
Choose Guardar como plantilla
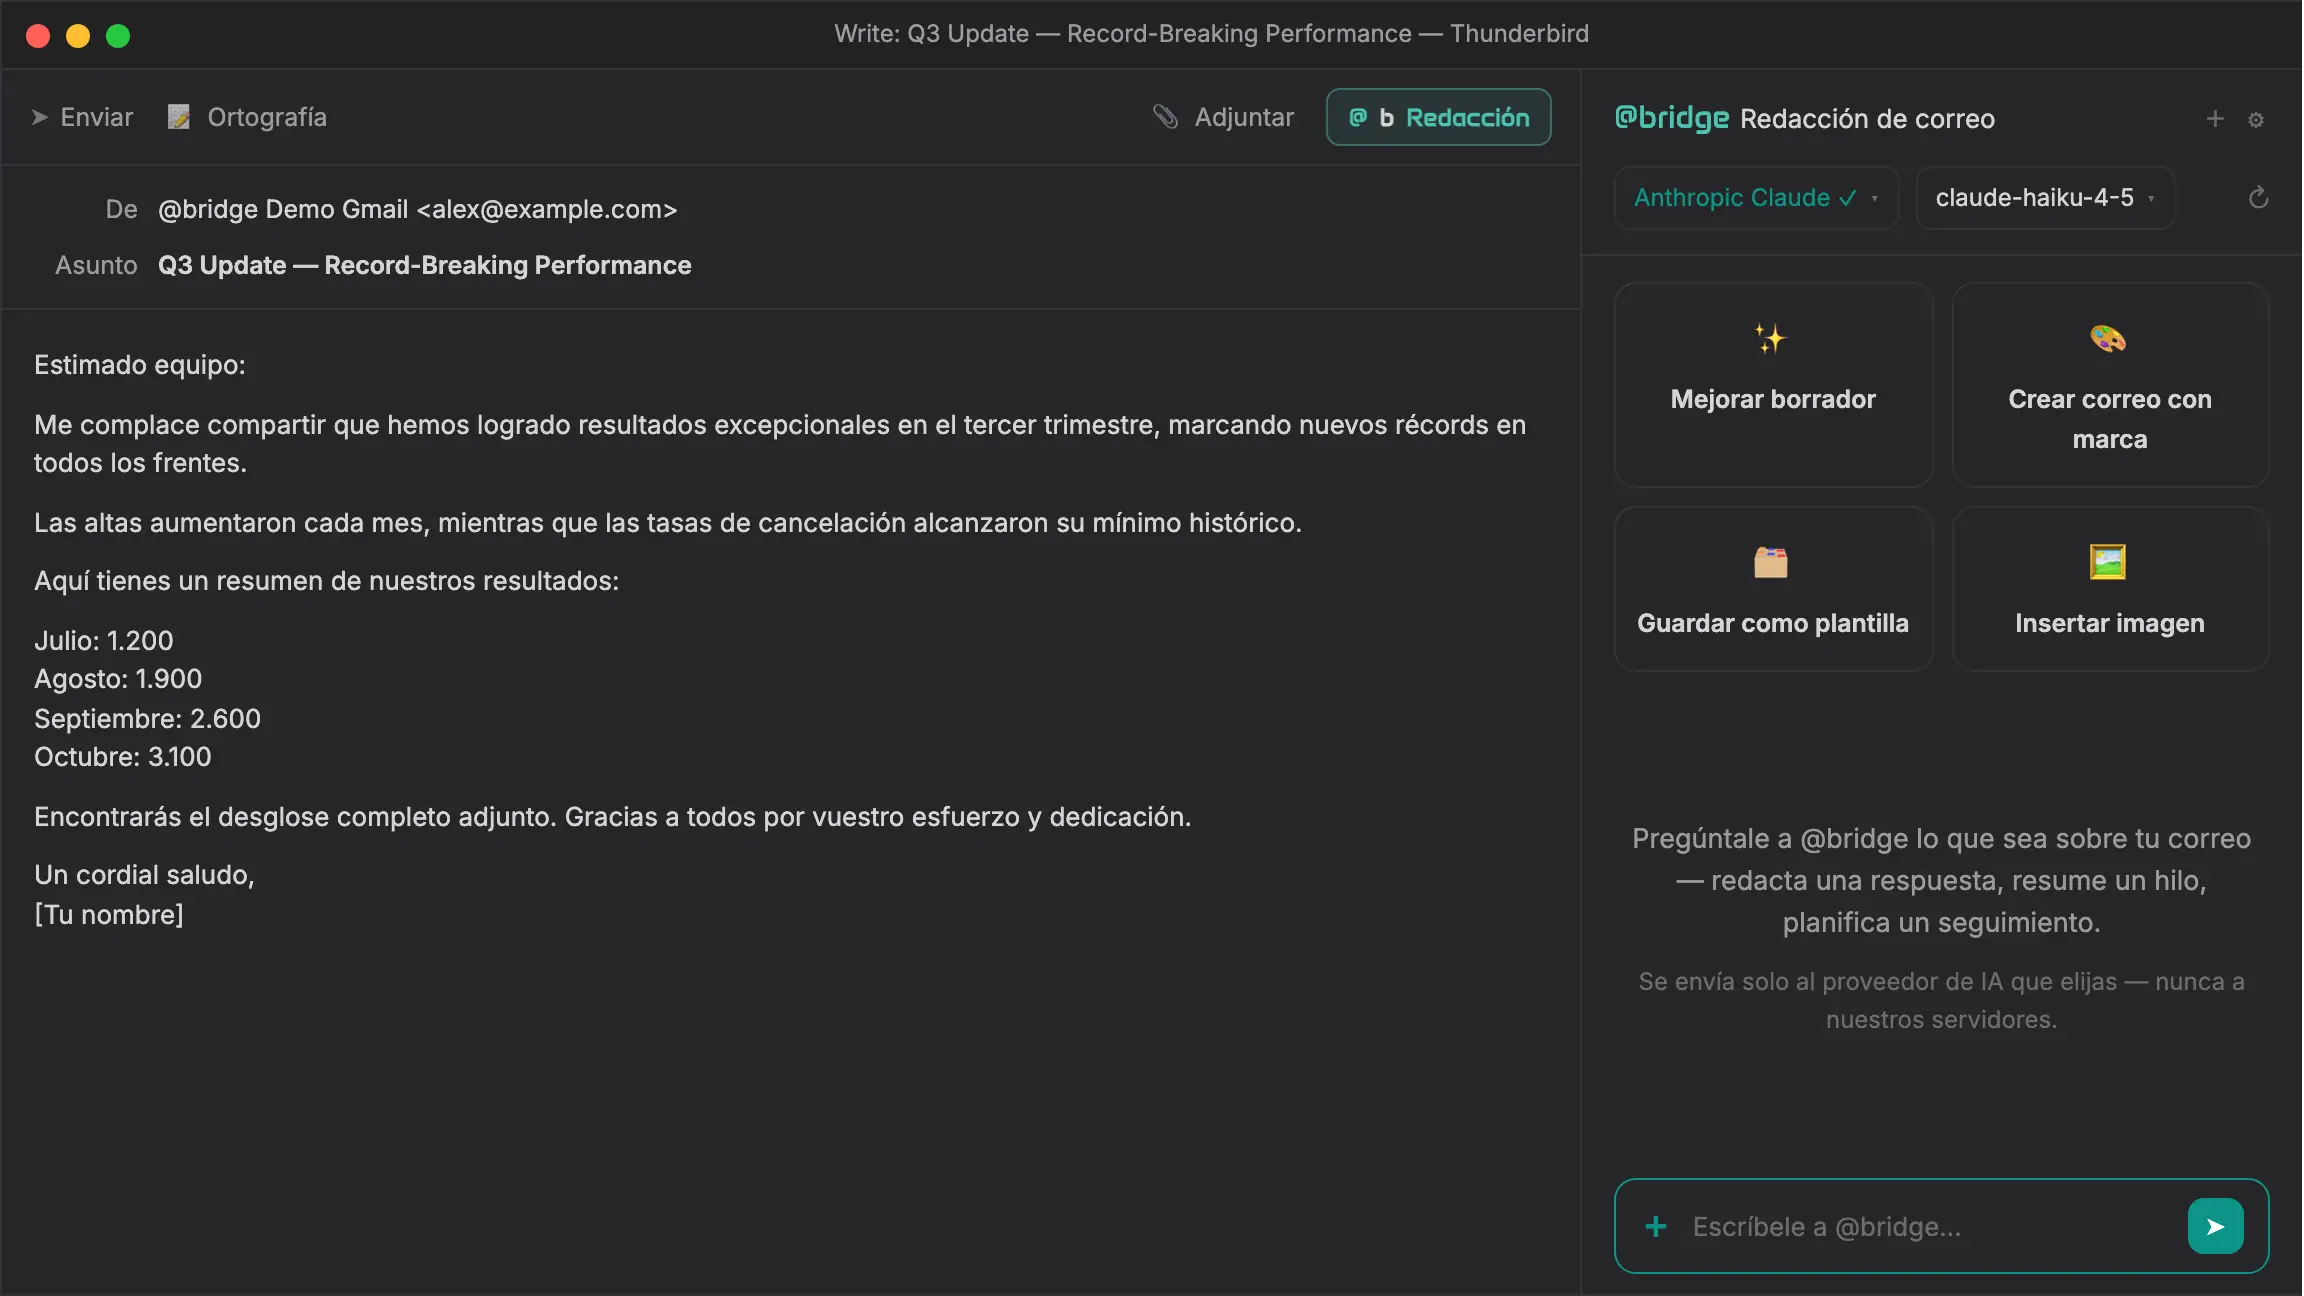click(1773, 589)
